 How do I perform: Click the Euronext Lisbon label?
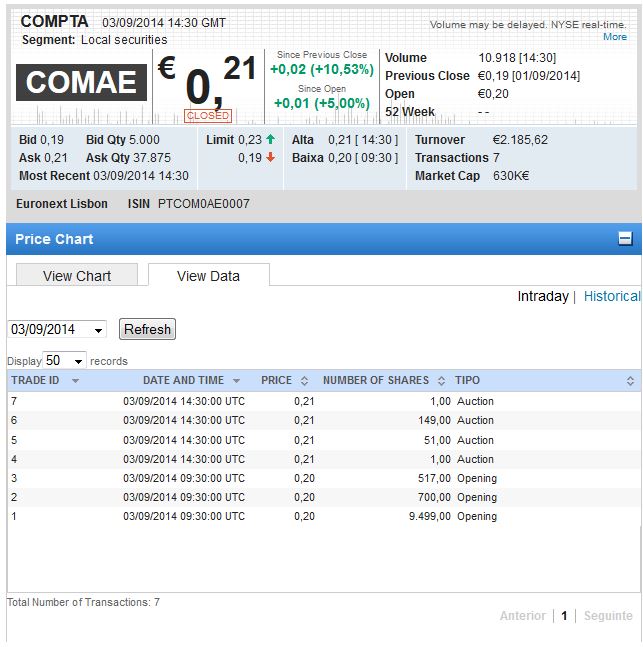[x=62, y=204]
